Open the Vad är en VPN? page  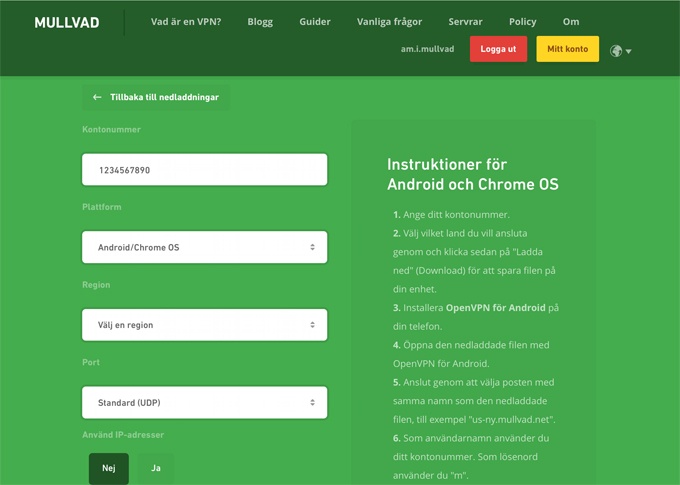[186, 22]
